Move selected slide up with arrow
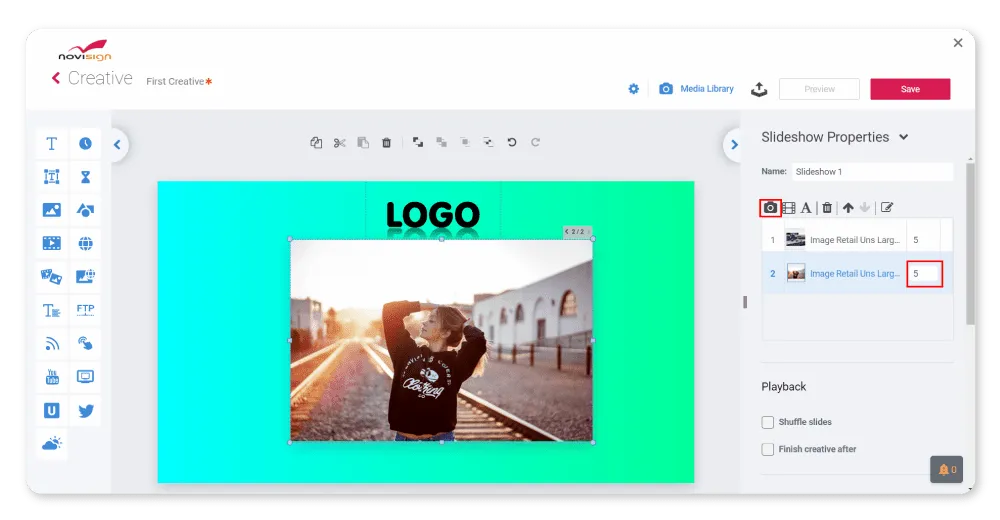This screenshot has width=1000, height=520. [x=848, y=208]
